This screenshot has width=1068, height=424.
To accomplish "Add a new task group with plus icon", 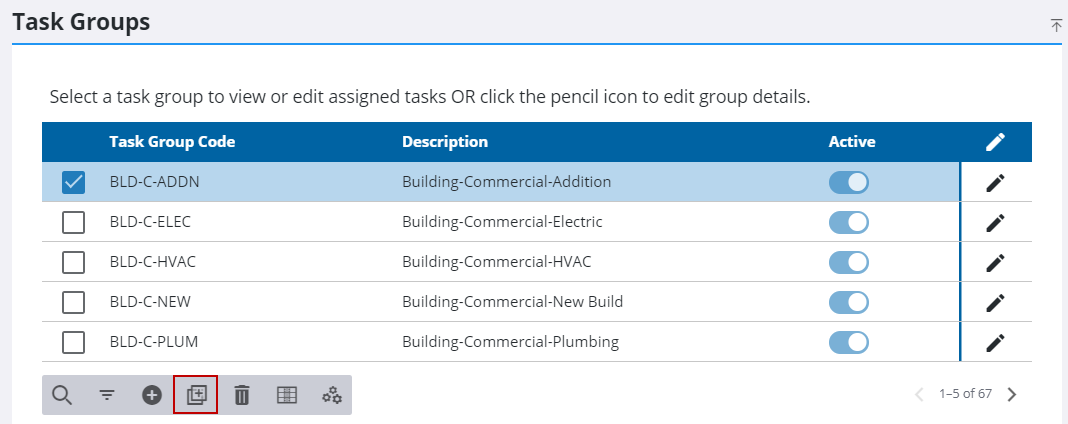I will click(152, 395).
